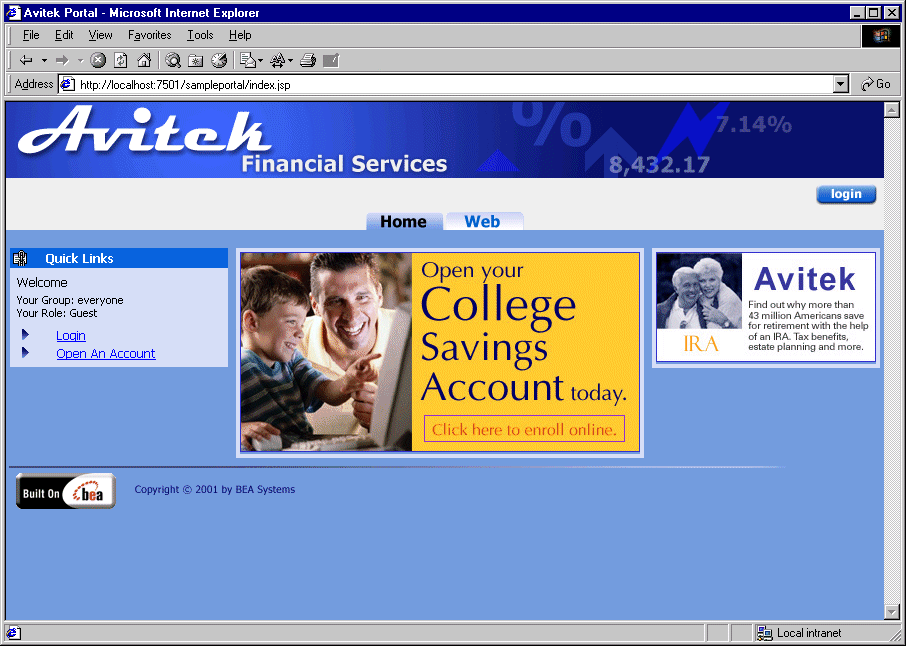The height and width of the screenshot is (646, 906).
Task: Click the Quick Links header icon
Action: click(x=20, y=258)
